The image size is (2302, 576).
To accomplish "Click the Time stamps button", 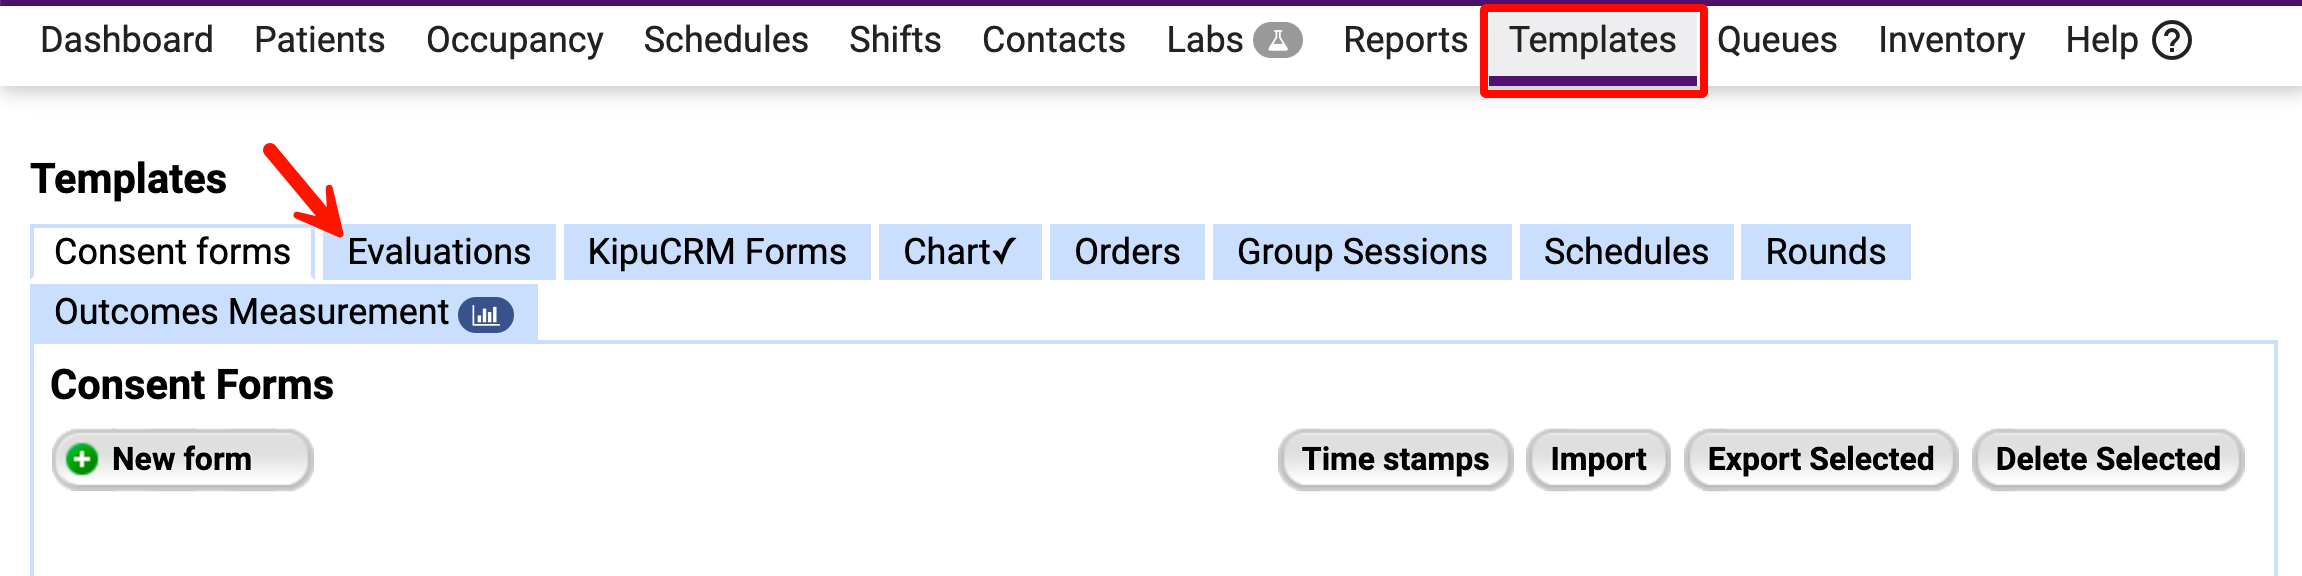I will 1395,459.
